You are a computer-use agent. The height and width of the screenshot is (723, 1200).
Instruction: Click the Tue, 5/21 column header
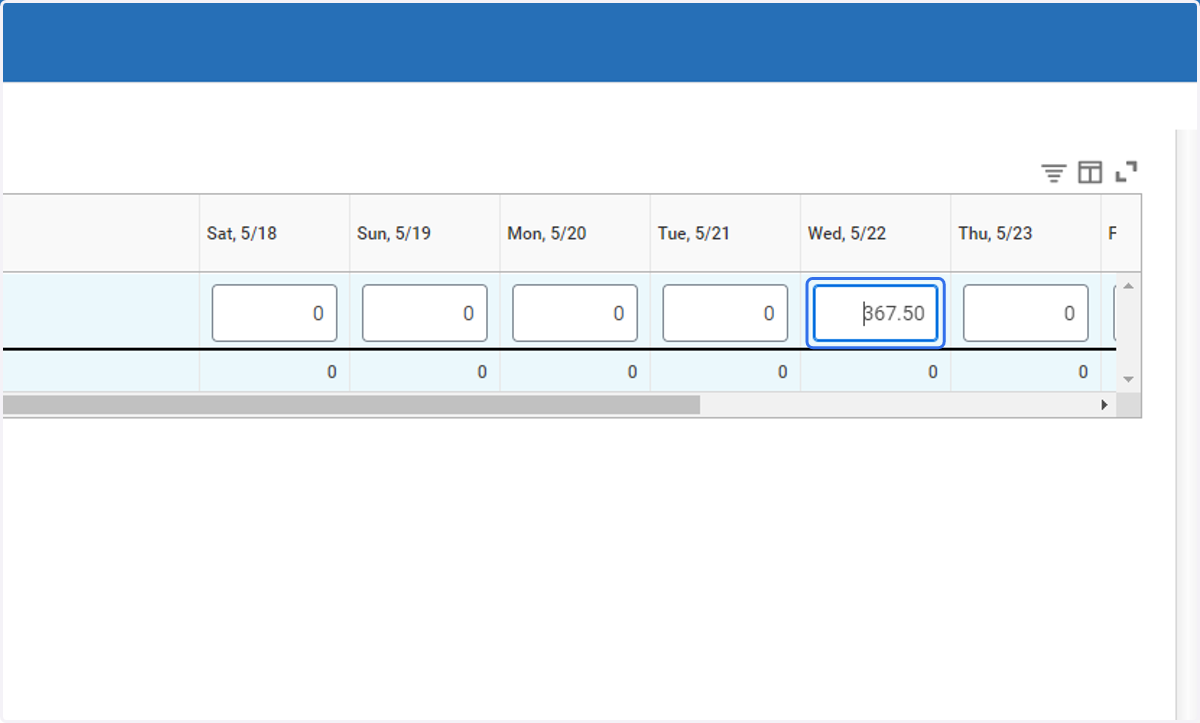(x=725, y=233)
